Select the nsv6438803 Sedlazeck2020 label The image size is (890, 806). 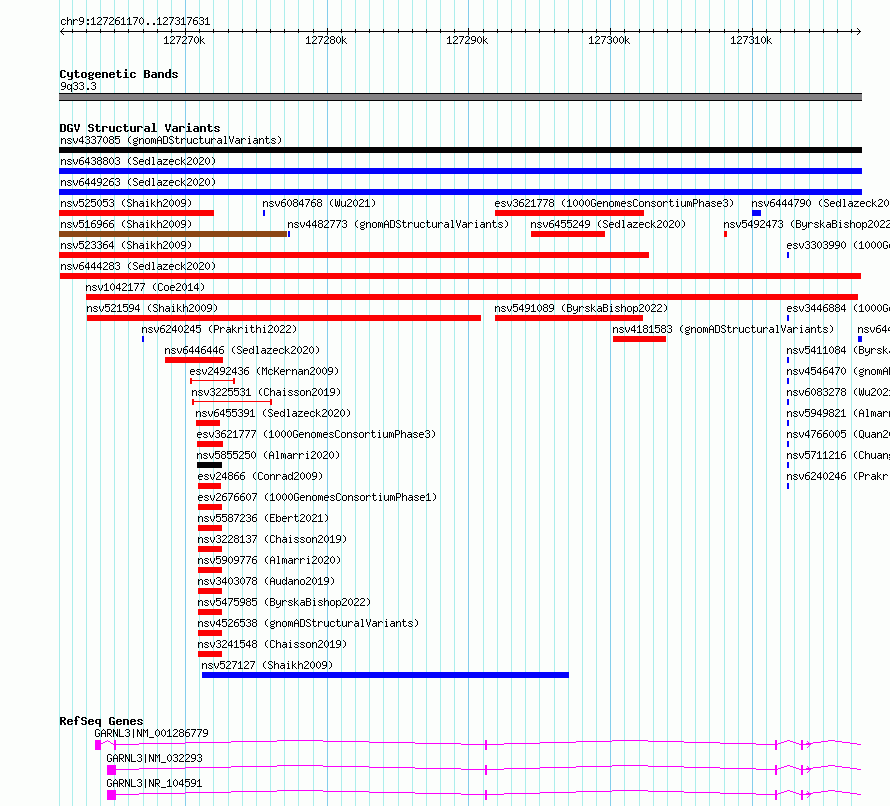click(138, 161)
